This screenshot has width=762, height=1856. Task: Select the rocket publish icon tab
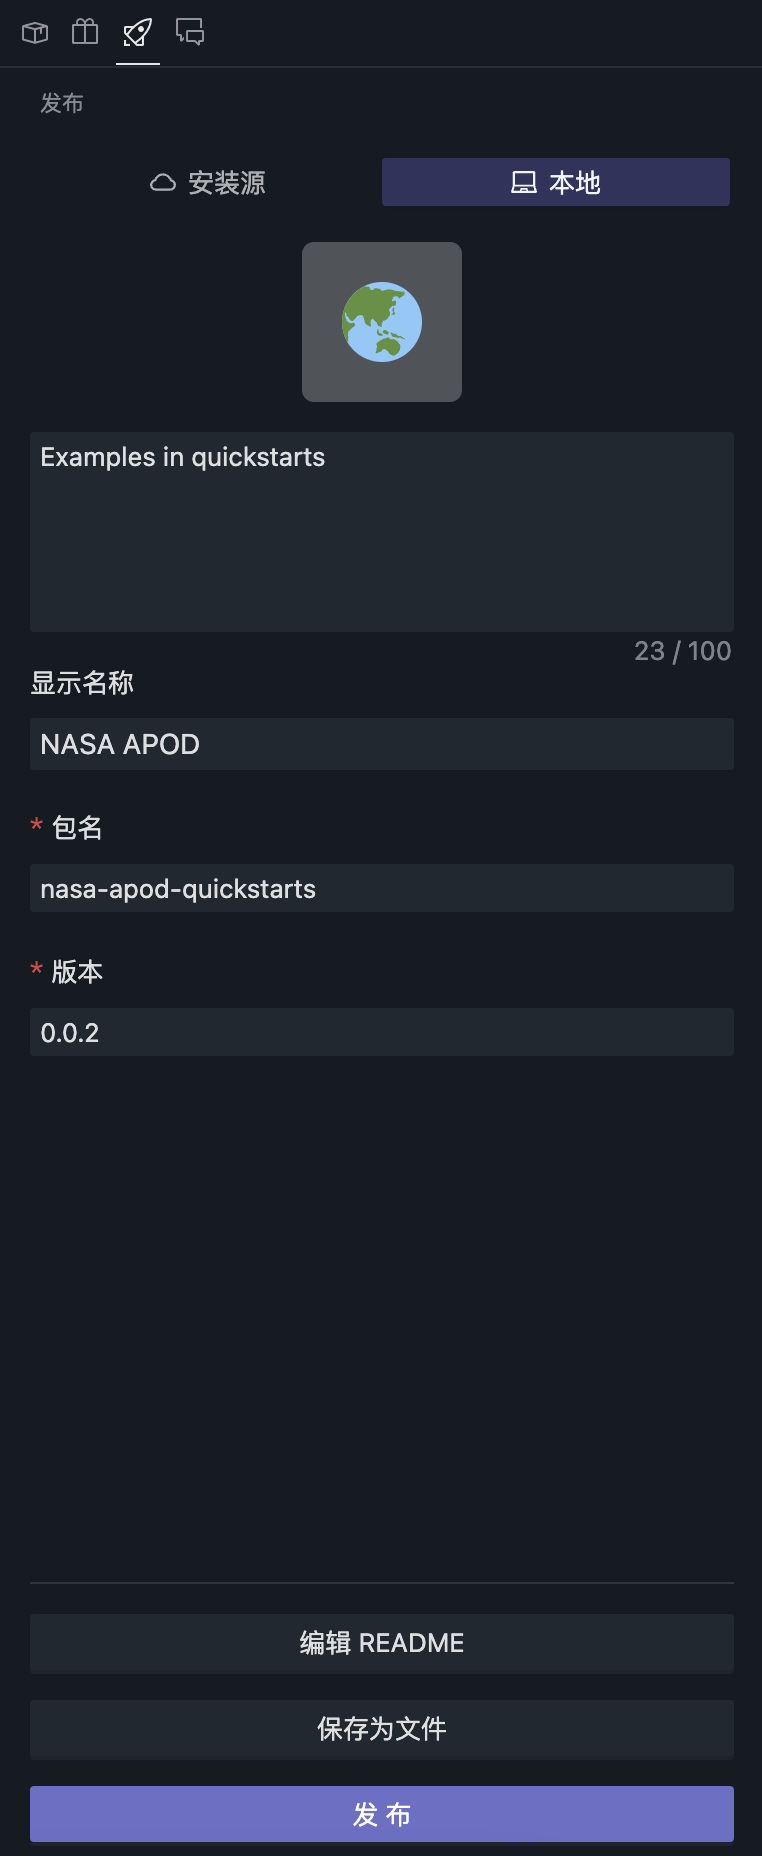point(138,33)
